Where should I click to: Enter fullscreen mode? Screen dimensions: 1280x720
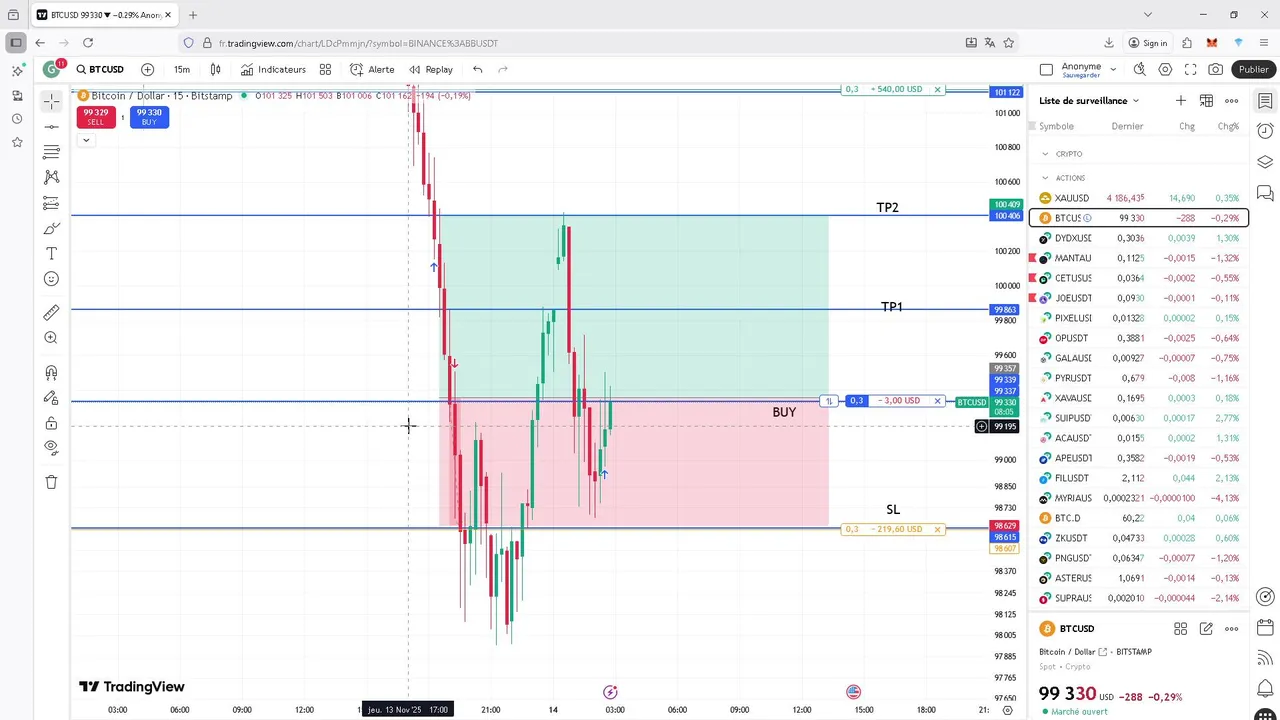pyautogui.click(x=1190, y=69)
